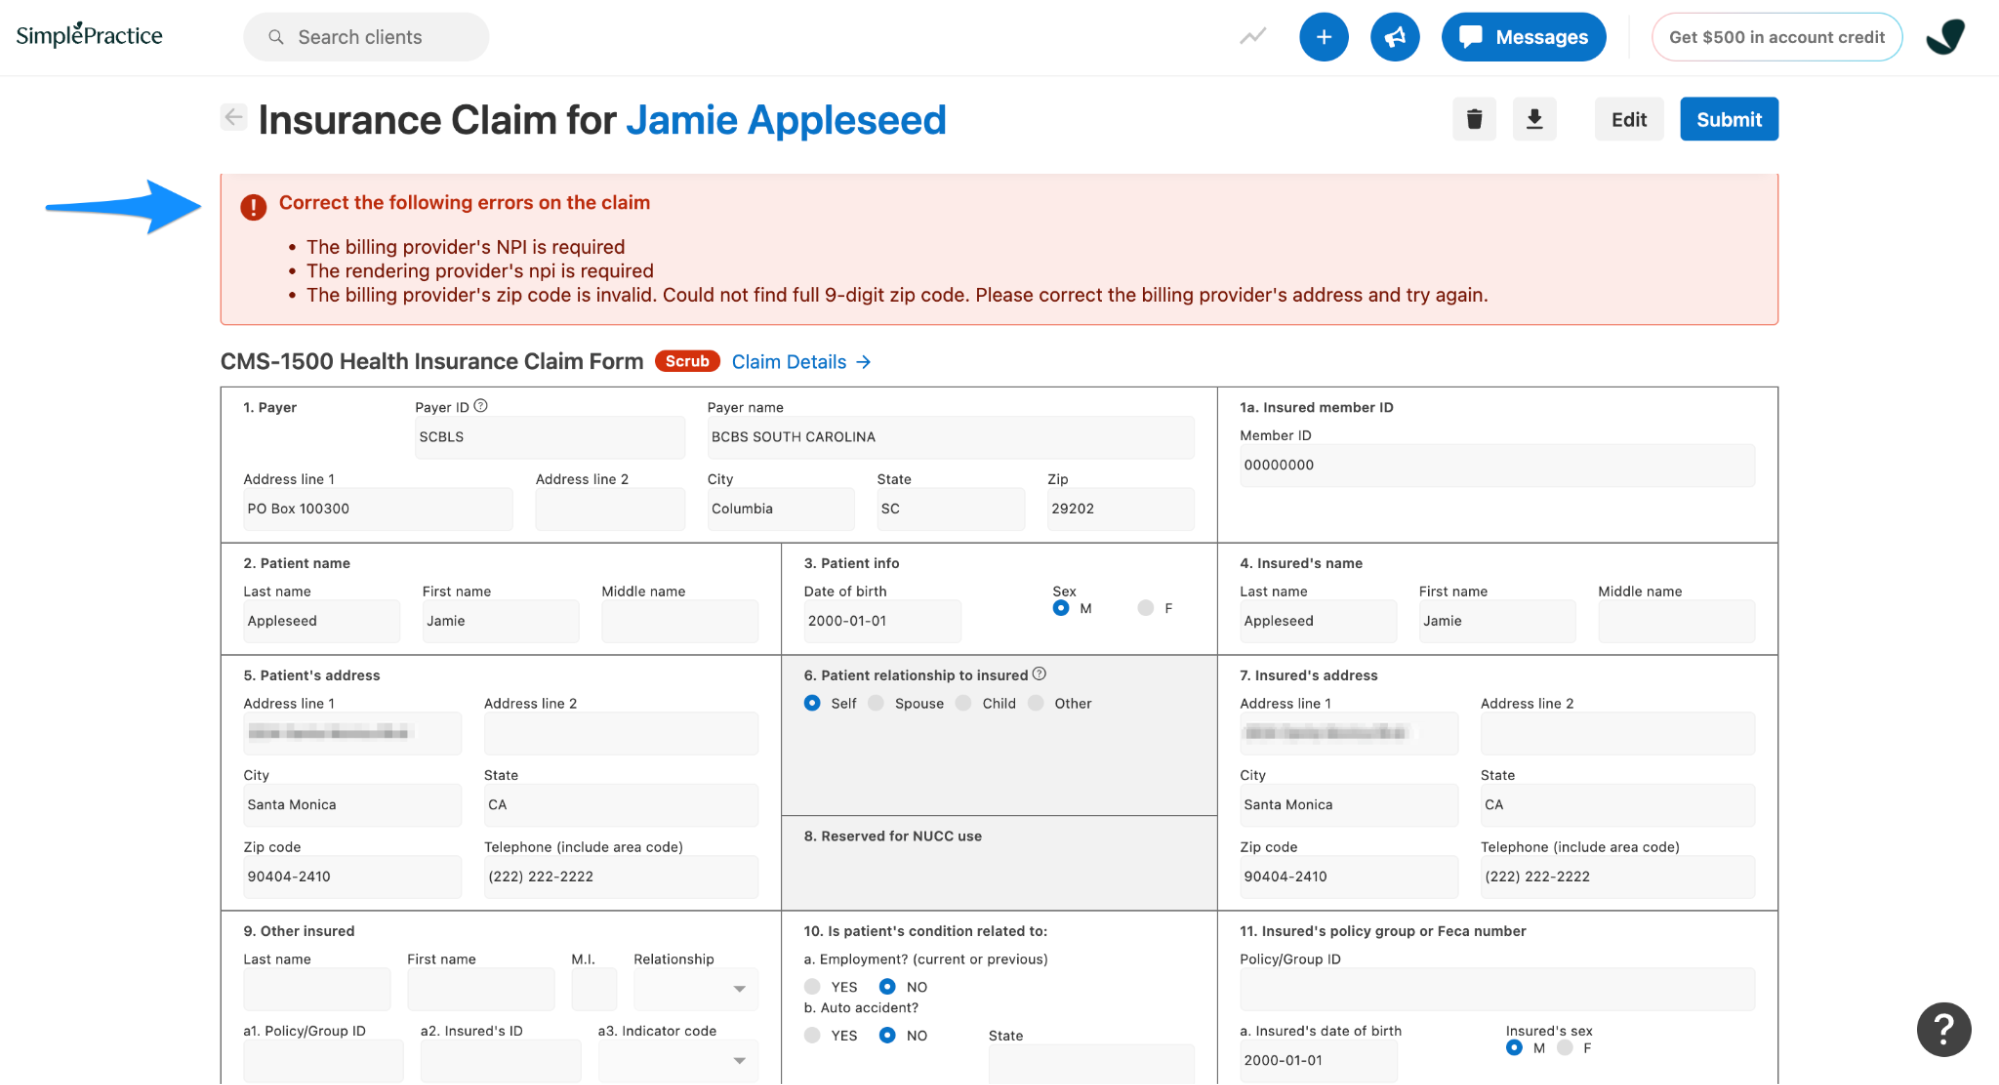Screen dimensions: 1999x1085
Task: Open the create new plus icon
Action: [1323, 36]
